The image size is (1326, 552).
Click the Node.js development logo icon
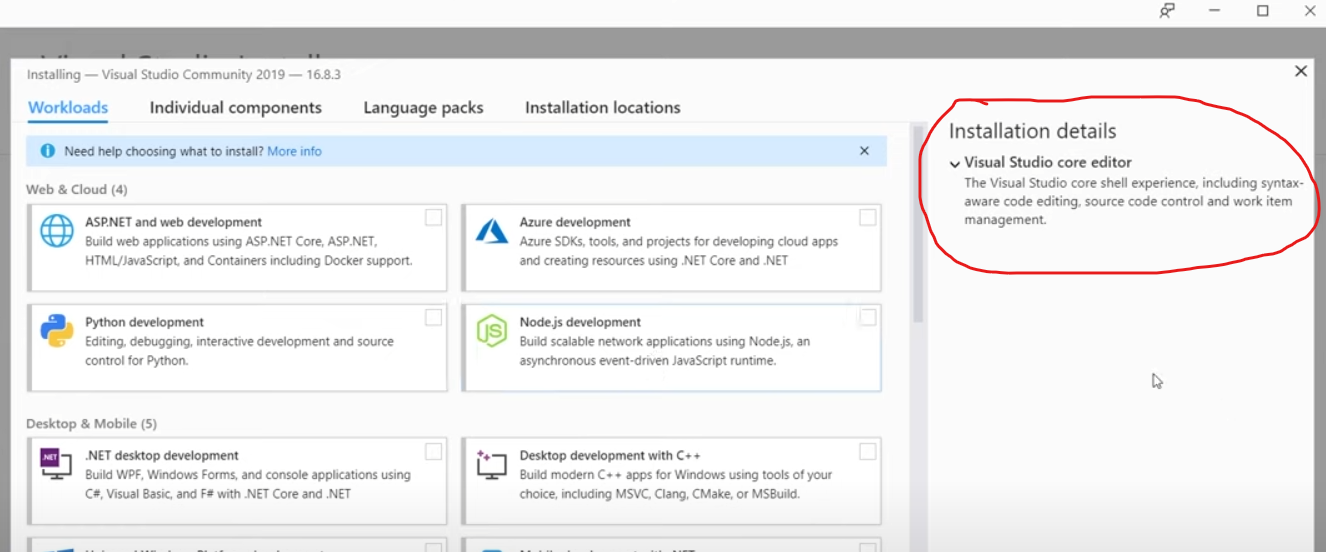492,331
